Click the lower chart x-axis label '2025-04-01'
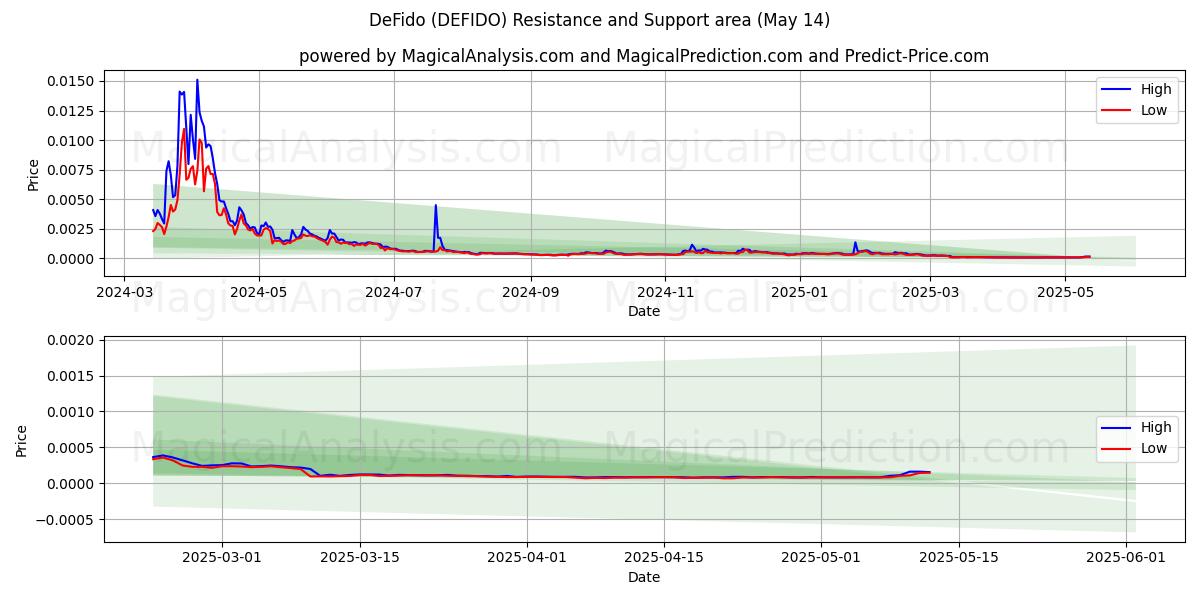1200x600 pixels. coord(526,558)
